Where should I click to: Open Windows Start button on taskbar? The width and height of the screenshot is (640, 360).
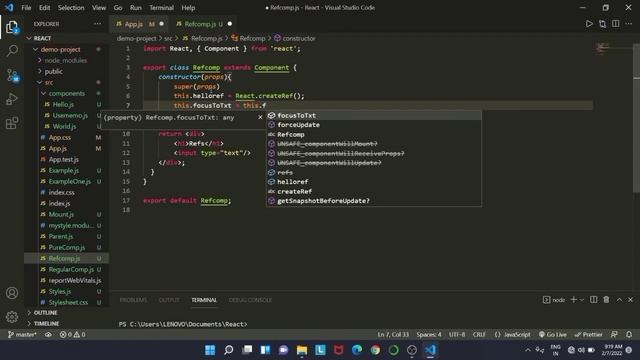pos(210,350)
